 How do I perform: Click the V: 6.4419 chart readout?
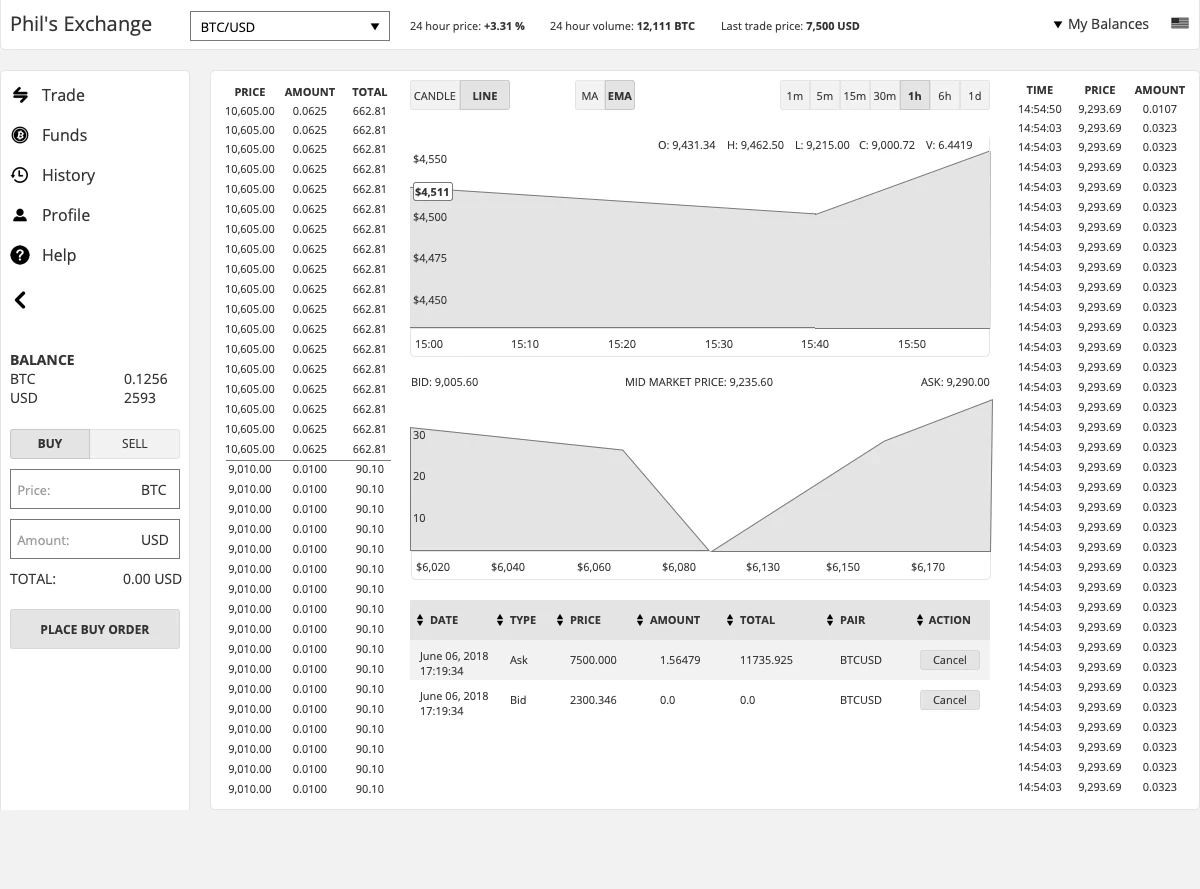949,145
